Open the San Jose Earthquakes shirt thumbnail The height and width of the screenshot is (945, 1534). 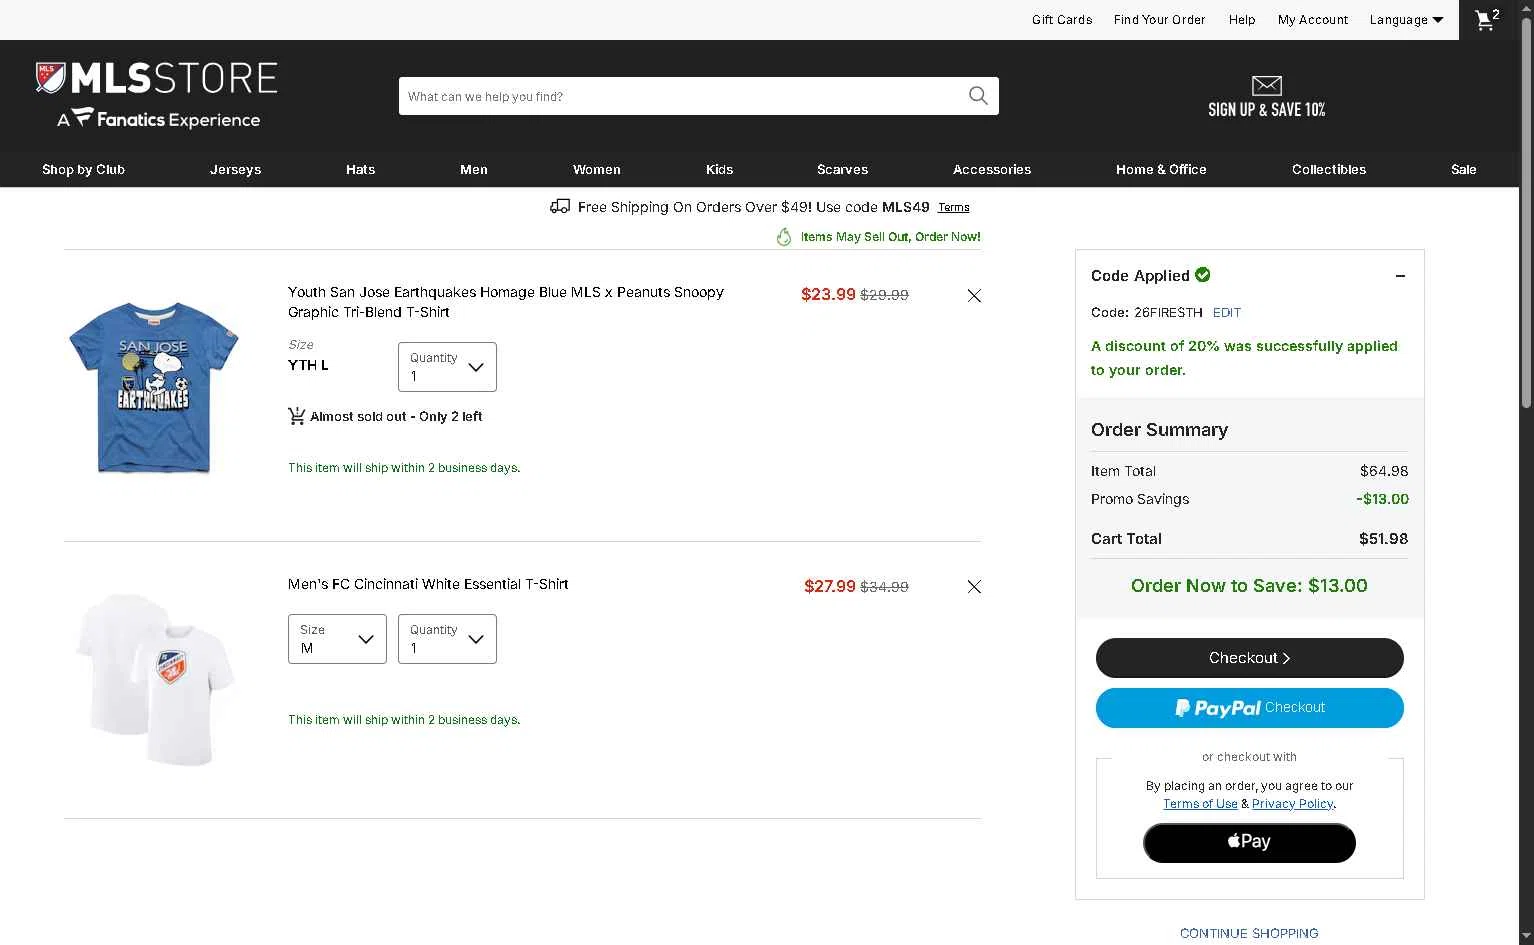[154, 387]
